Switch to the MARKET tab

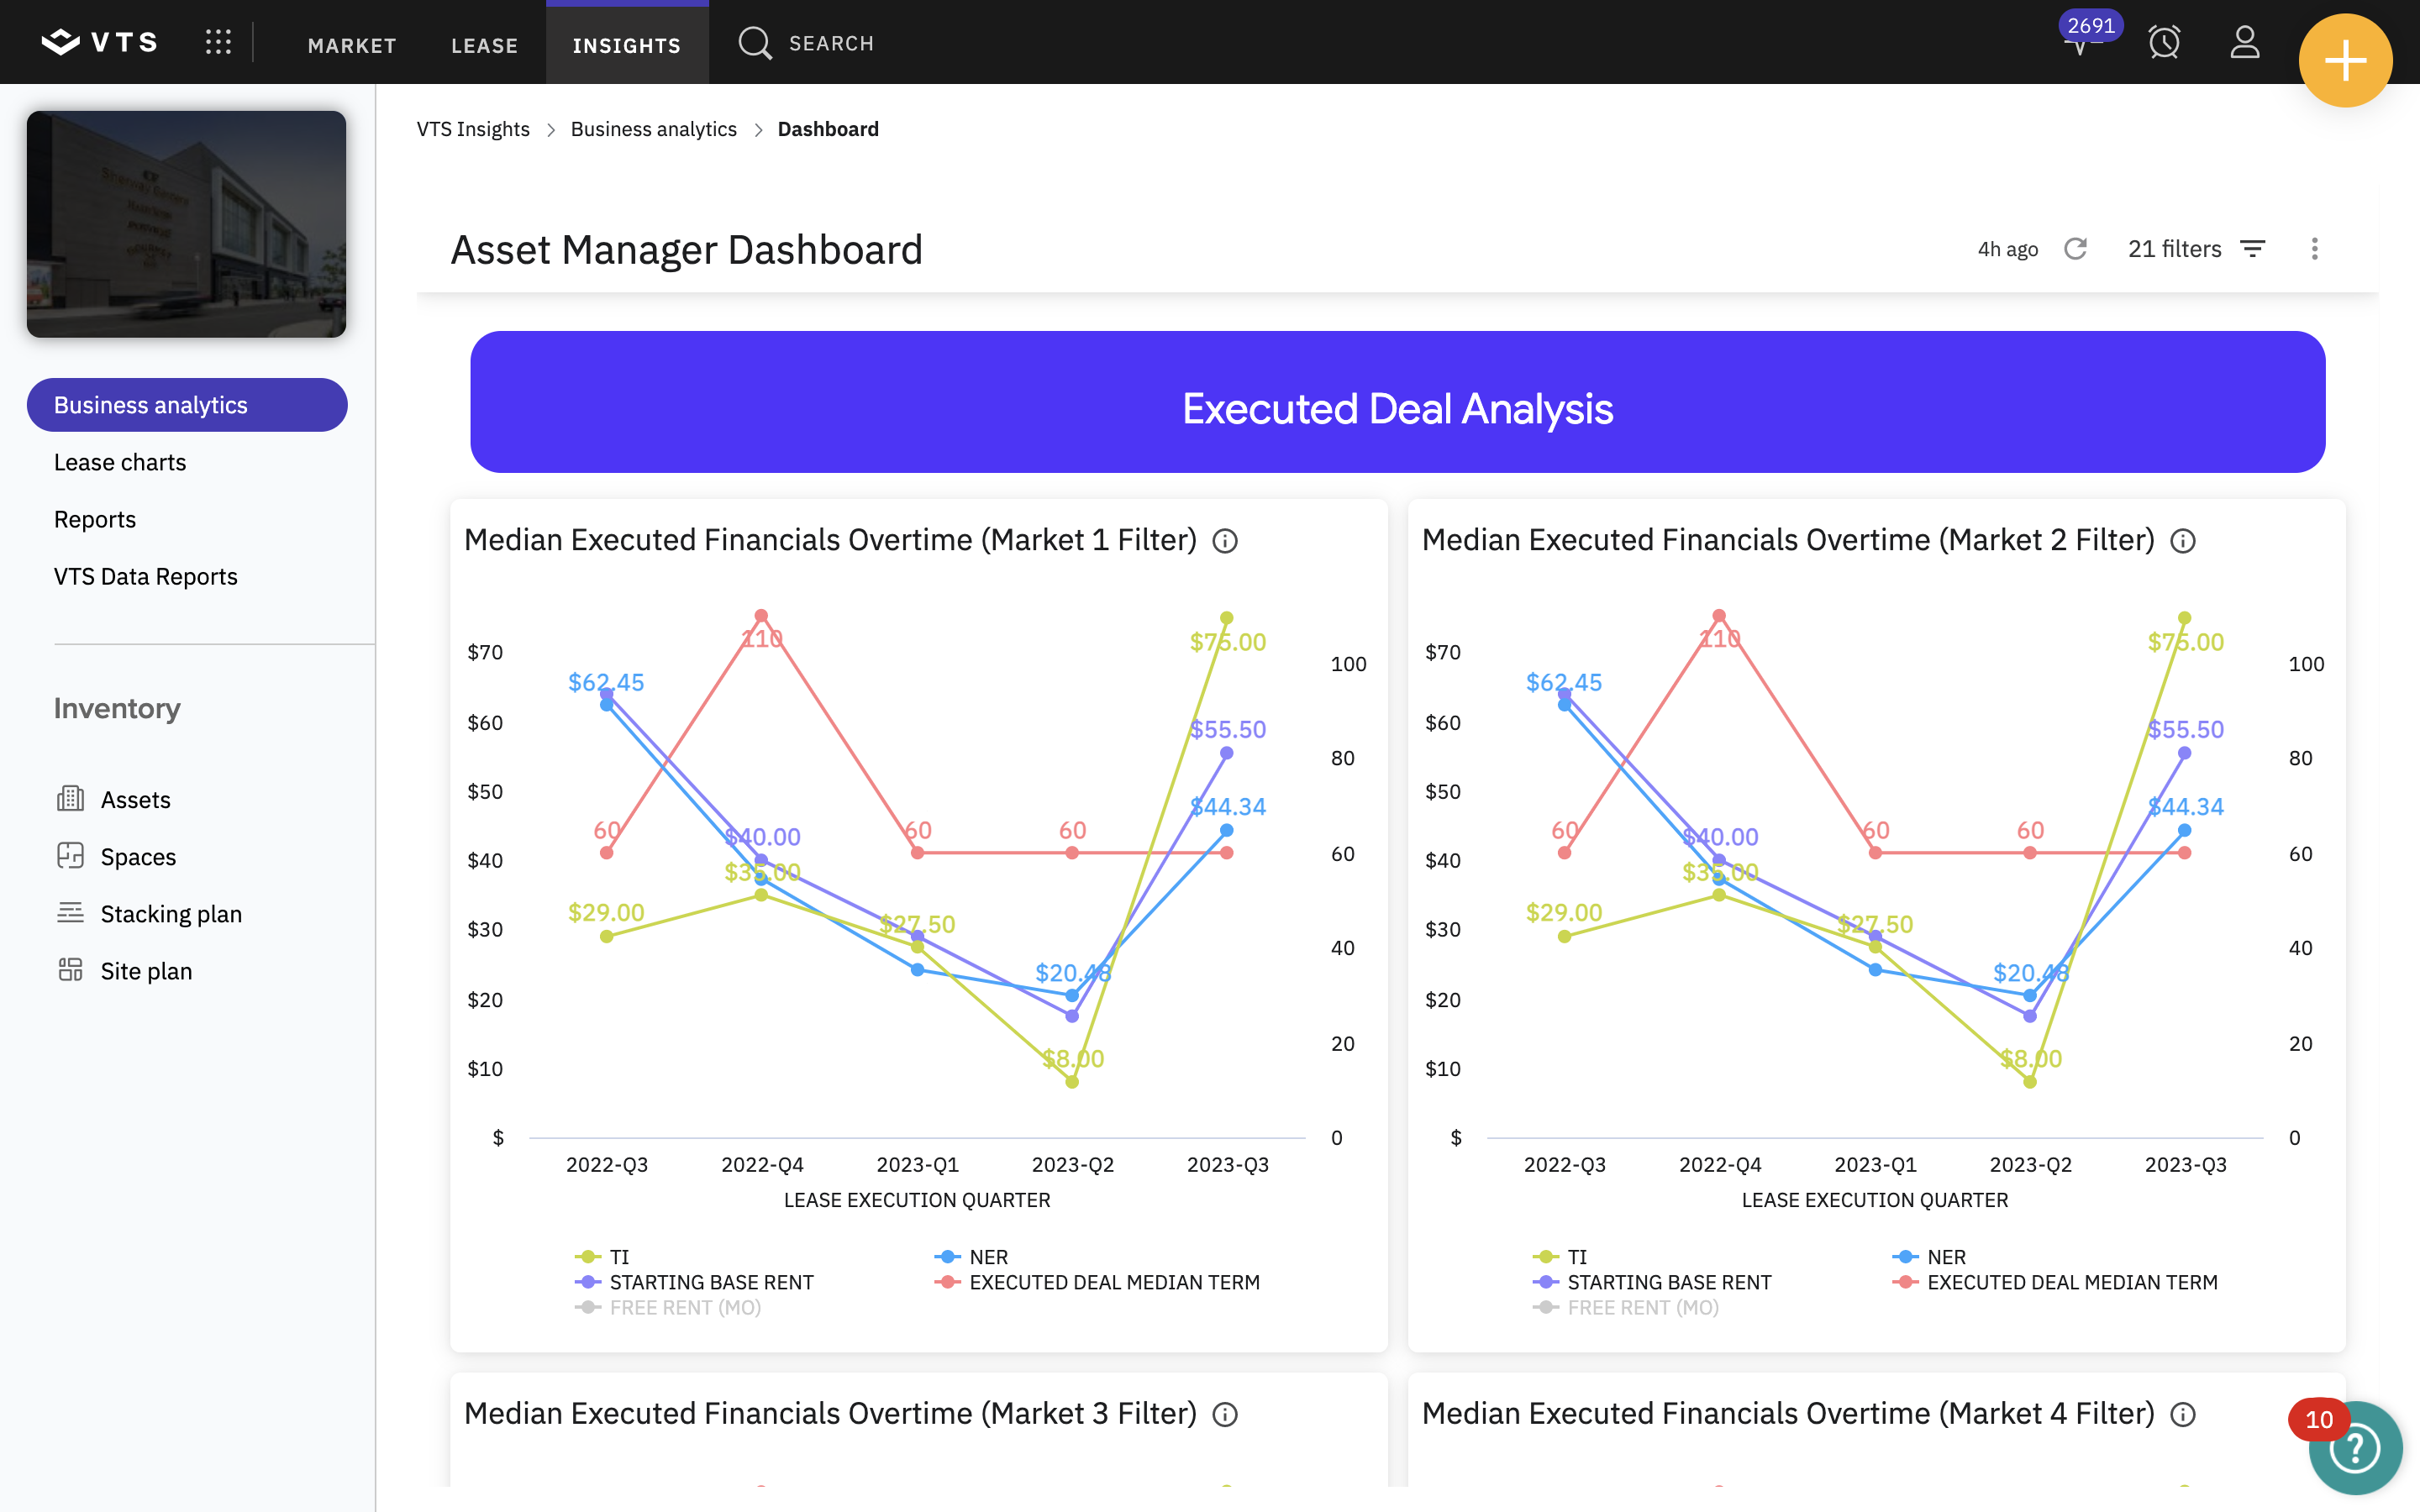click(352, 45)
